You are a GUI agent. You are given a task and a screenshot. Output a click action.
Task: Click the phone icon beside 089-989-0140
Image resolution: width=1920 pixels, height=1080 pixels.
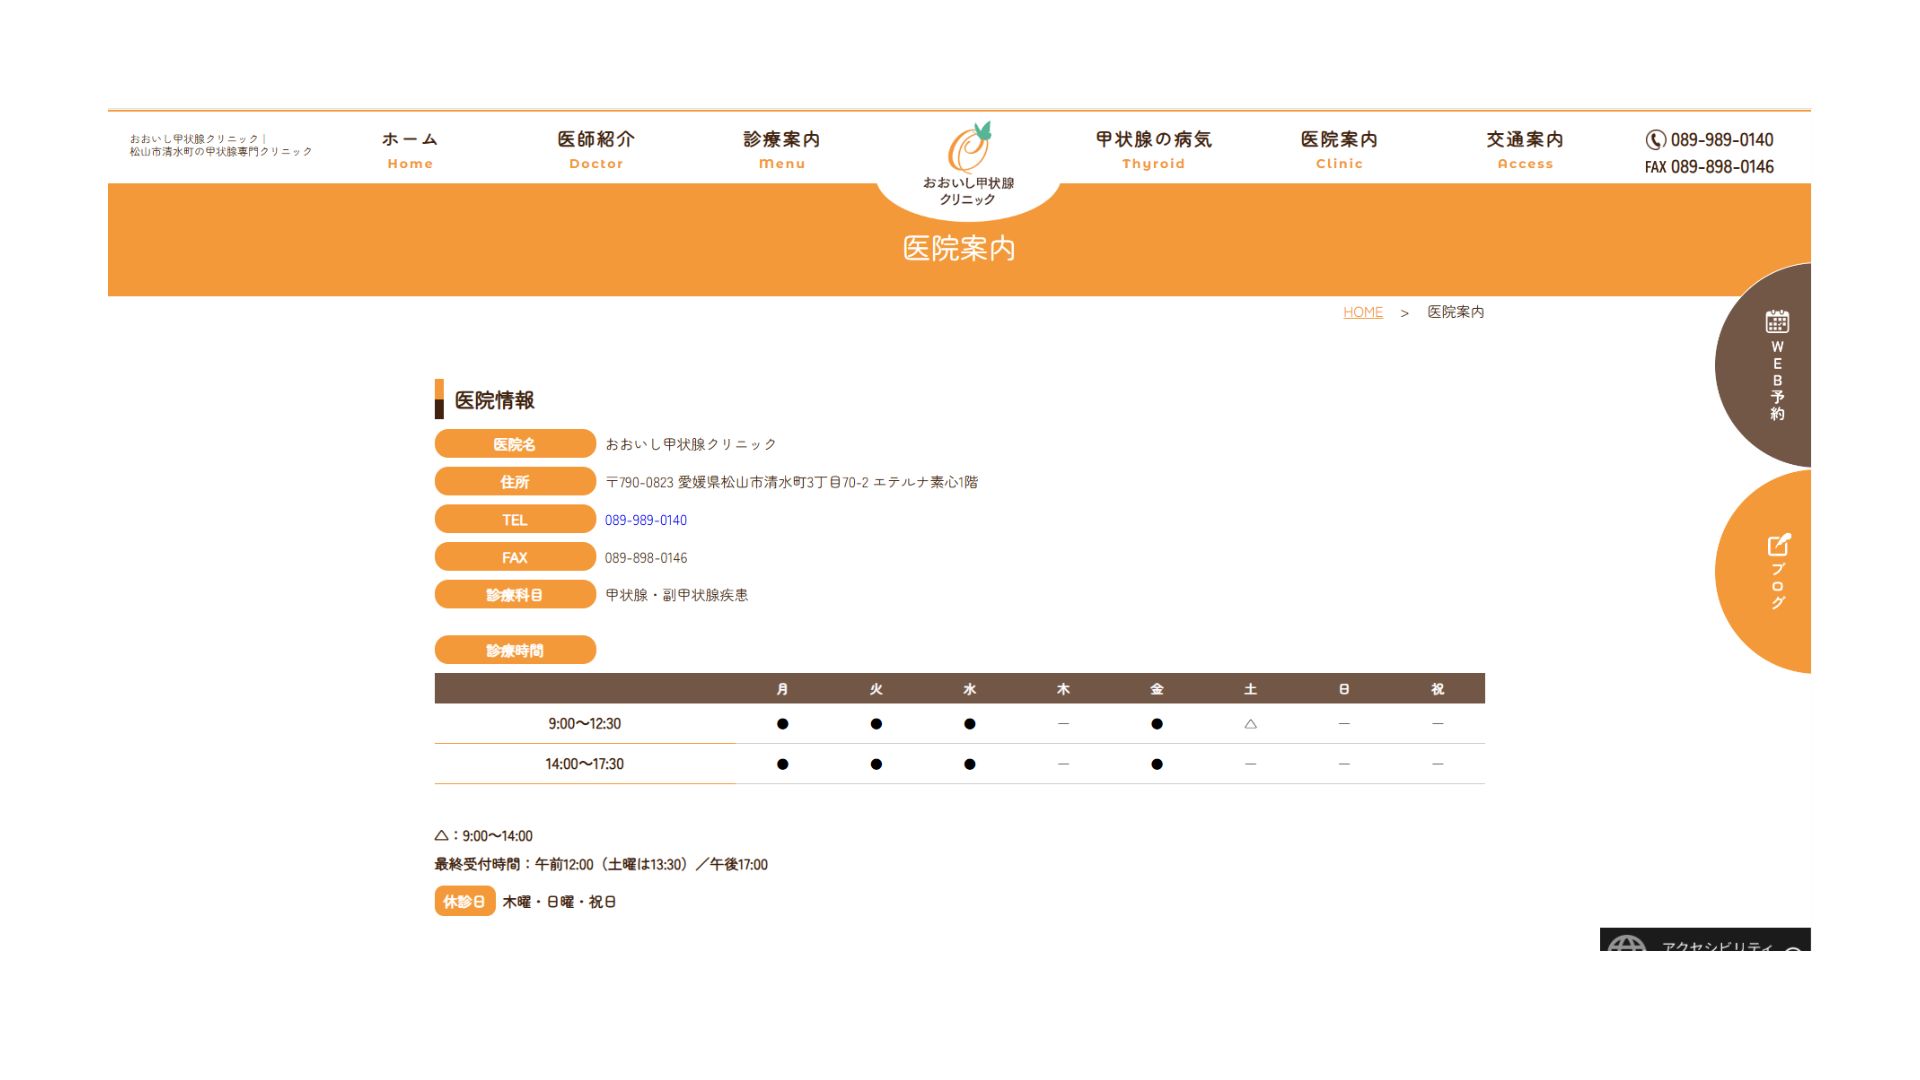tap(1655, 140)
